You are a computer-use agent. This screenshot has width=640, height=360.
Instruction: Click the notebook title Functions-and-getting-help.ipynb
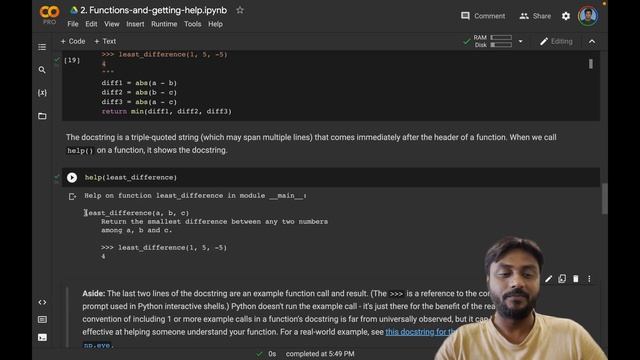click(x=153, y=10)
